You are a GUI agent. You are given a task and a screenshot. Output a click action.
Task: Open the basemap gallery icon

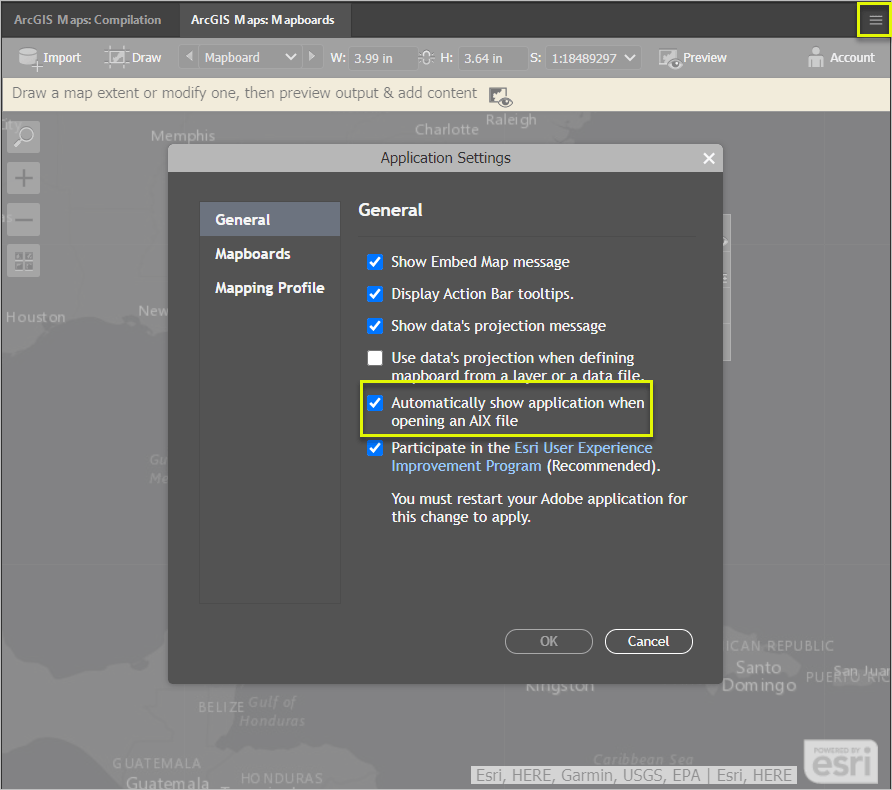(x=22, y=260)
